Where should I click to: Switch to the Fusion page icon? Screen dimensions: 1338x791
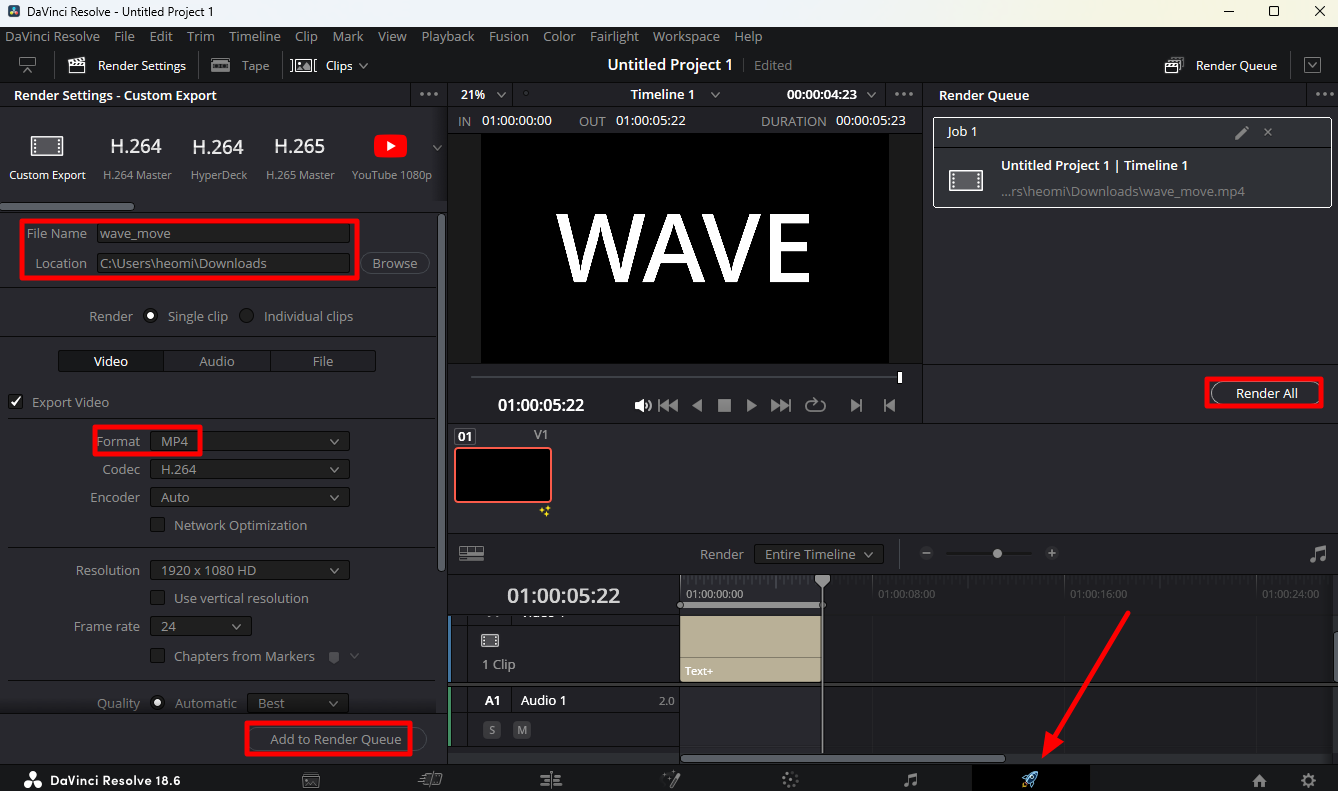[x=671, y=779]
